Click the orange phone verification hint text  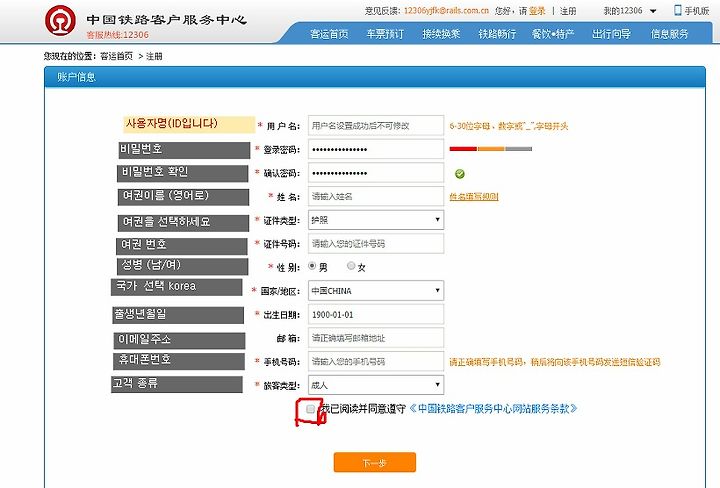pos(555,362)
